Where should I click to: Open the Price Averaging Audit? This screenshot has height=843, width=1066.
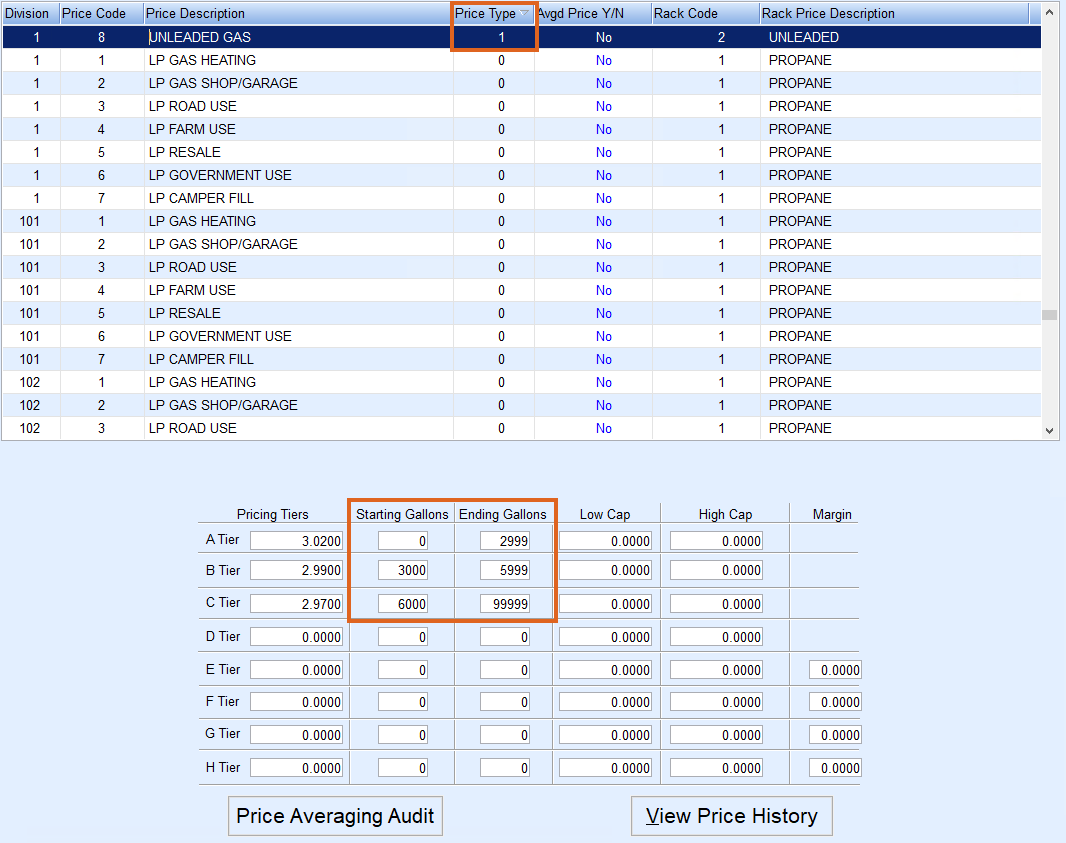[335, 816]
